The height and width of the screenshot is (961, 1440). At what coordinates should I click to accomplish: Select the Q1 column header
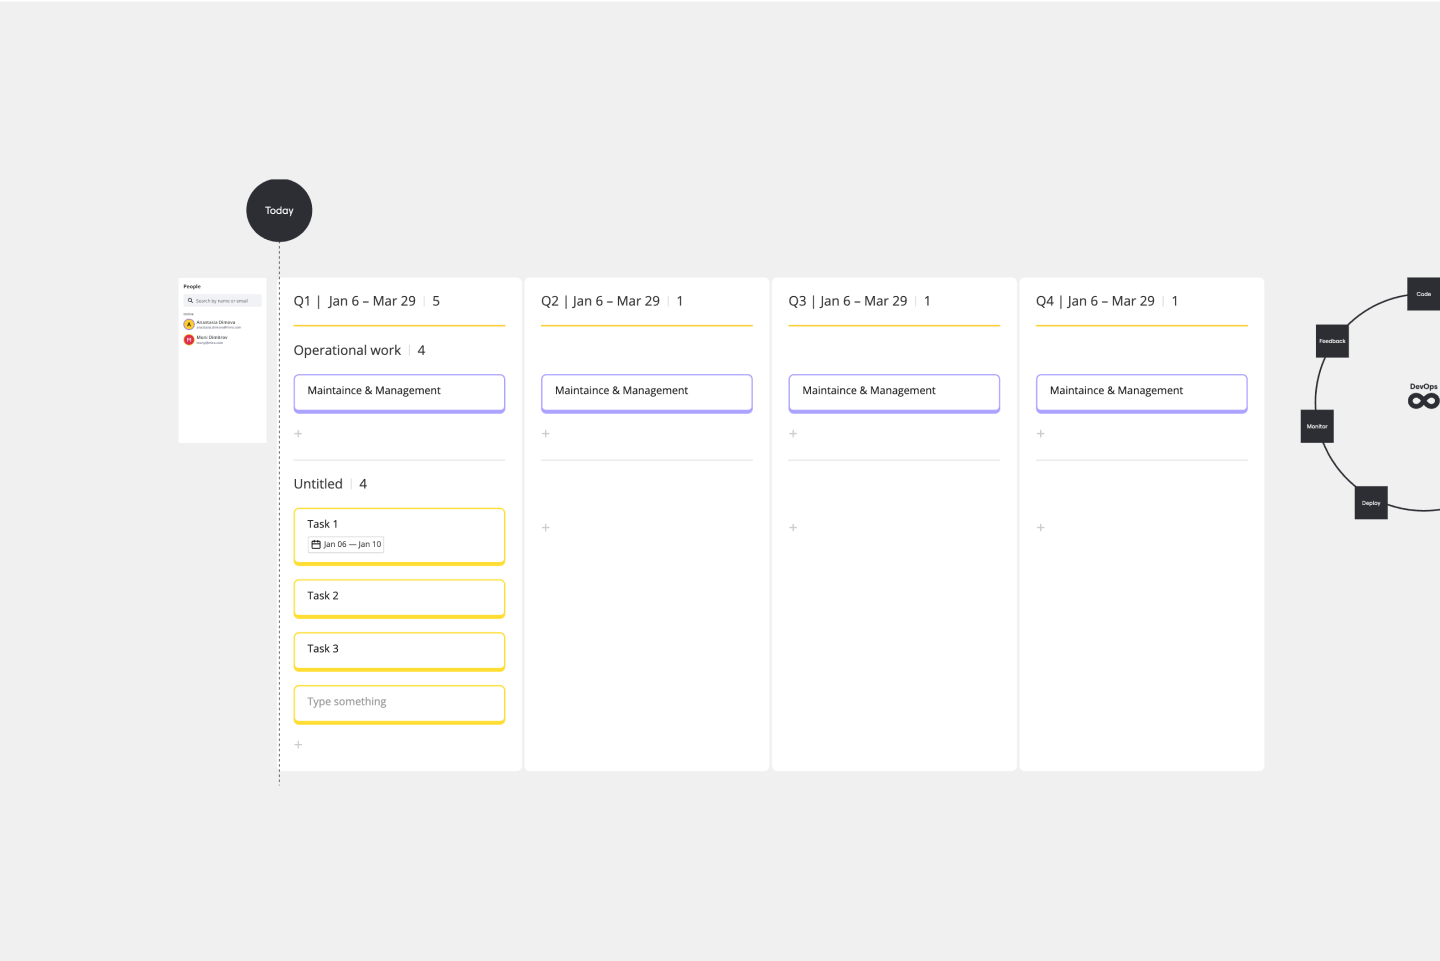[354, 301]
